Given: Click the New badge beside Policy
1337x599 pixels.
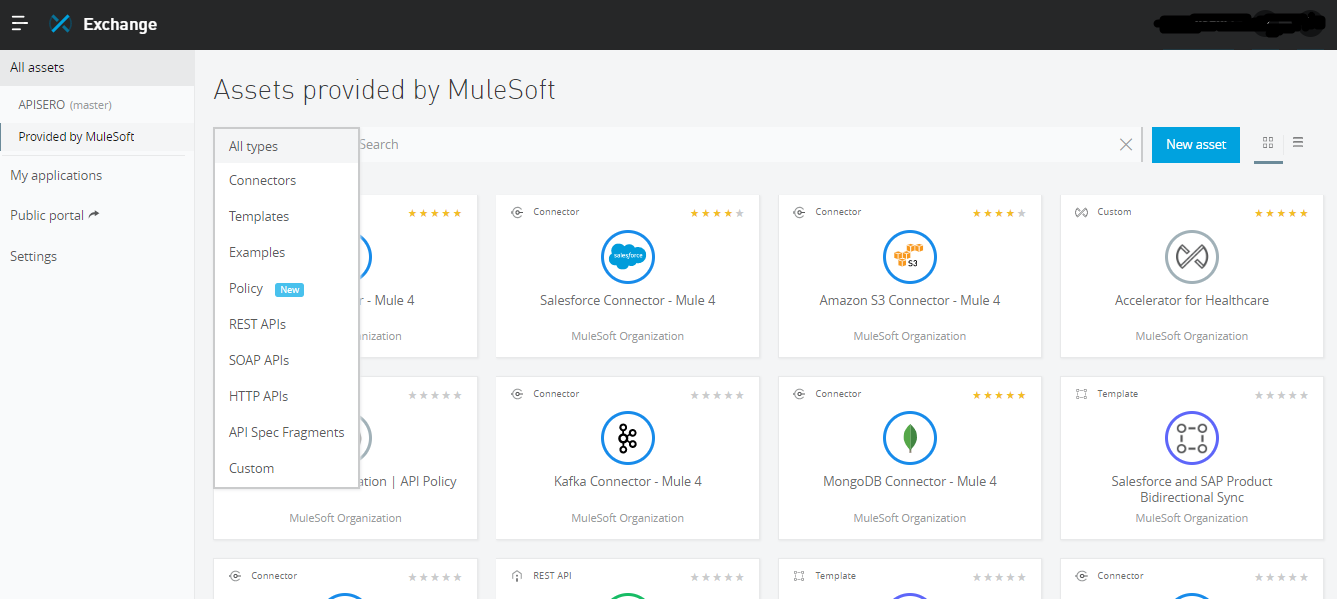Looking at the screenshot, I should coord(289,289).
